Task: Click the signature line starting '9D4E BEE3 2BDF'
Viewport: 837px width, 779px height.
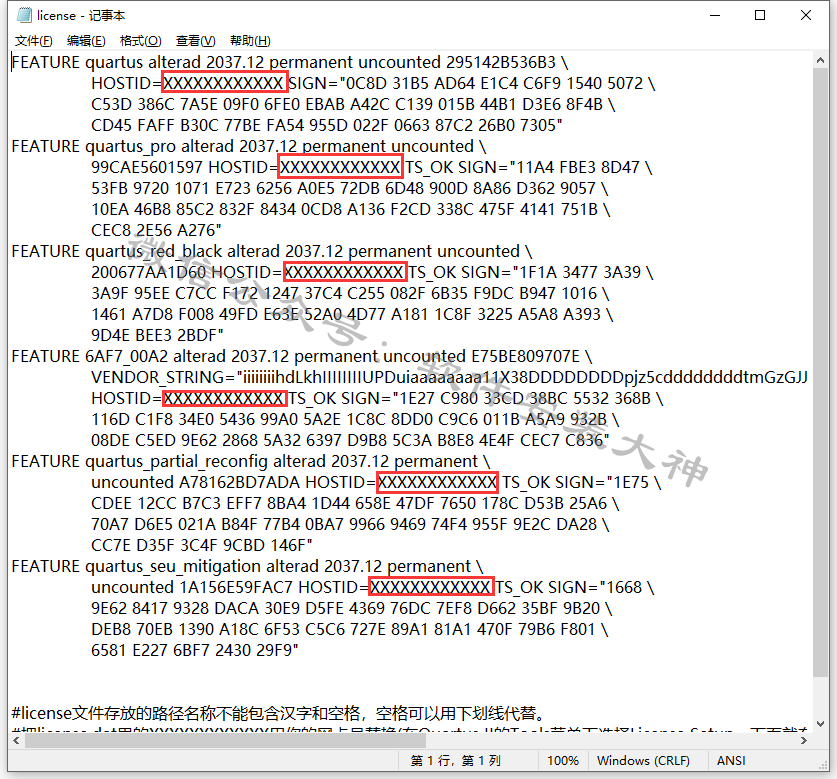Action: click(x=157, y=335)
